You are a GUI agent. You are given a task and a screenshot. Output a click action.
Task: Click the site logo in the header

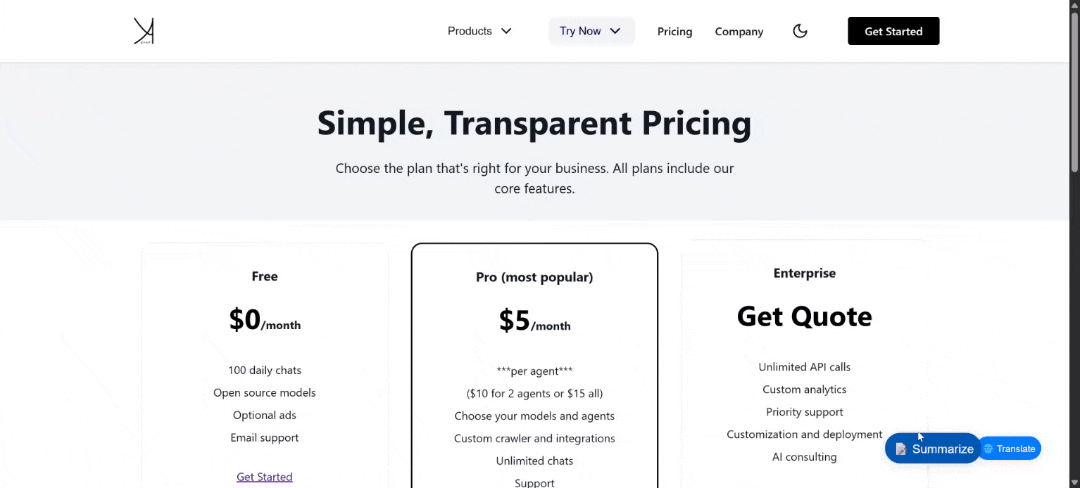point(144,31)
